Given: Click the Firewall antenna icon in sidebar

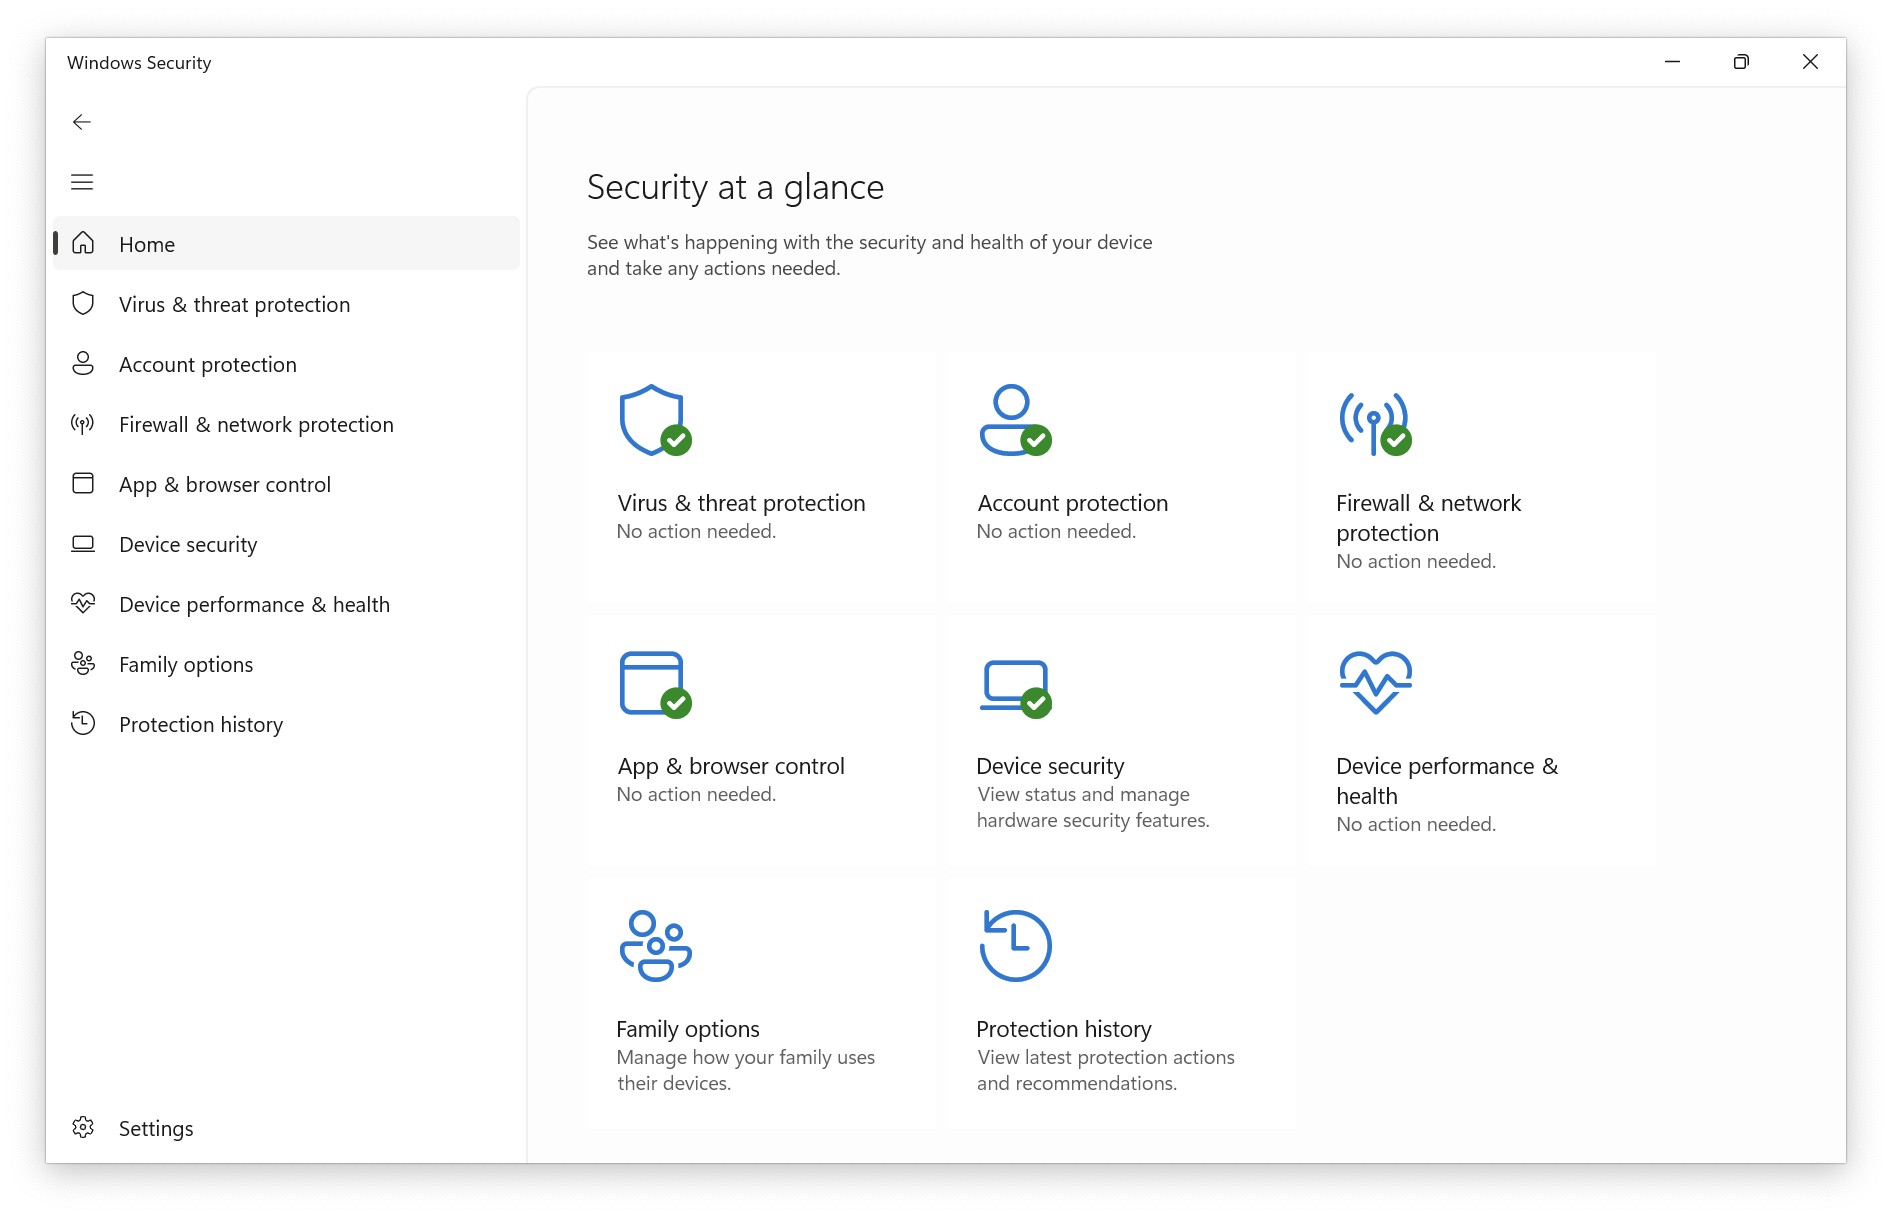Looking at the screenshot, I should point(83,424).
